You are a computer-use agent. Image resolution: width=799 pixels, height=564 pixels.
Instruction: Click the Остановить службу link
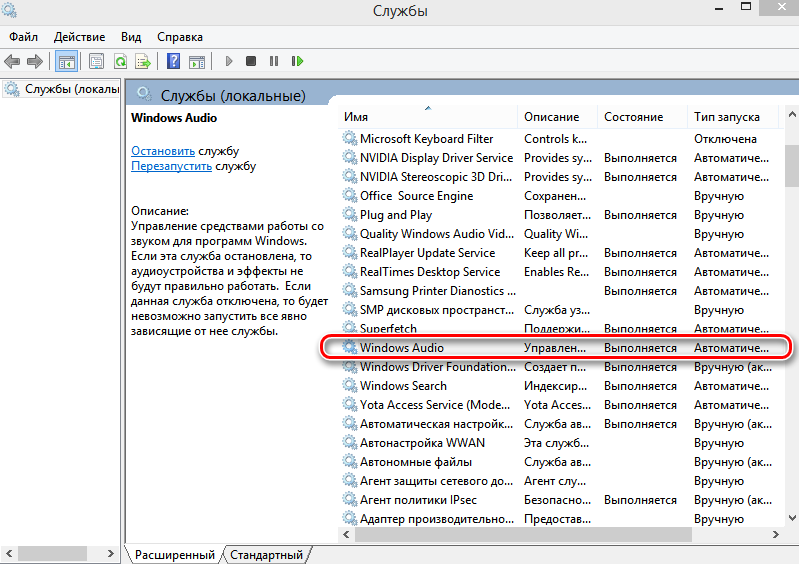163,151
